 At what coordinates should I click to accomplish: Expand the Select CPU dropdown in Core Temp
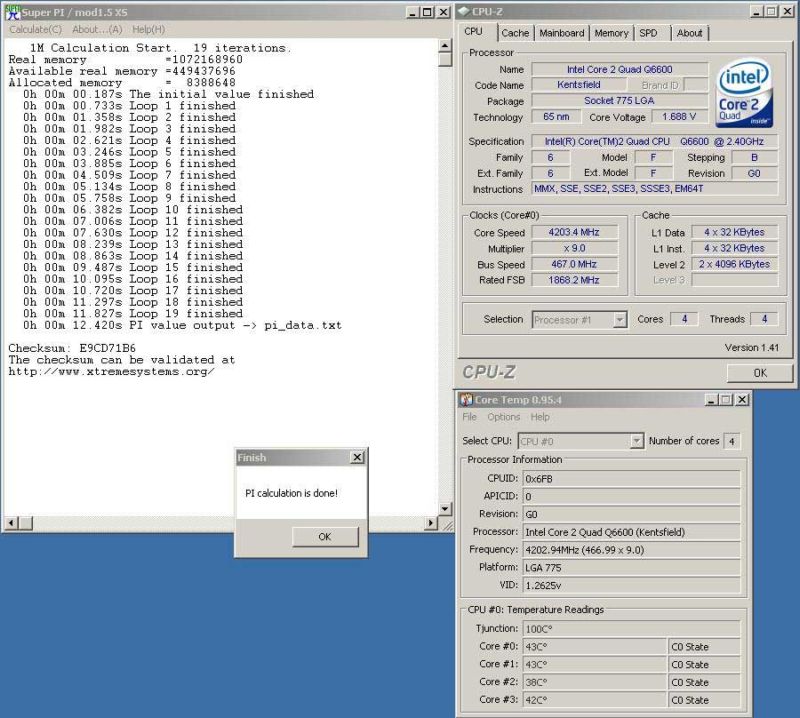pos(636,441)
